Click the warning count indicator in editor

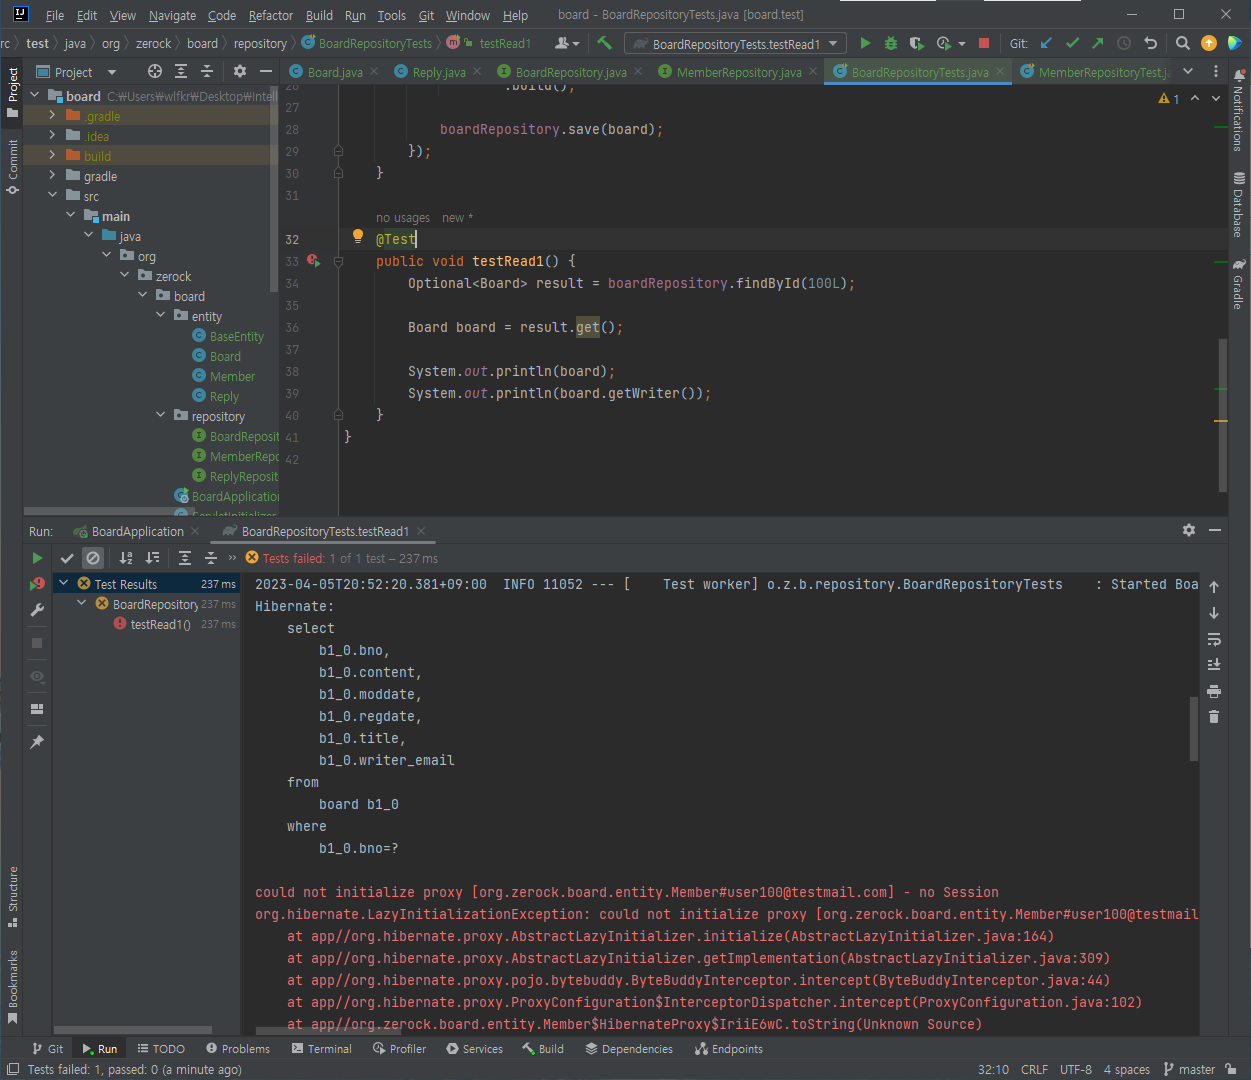pyautogui.click(x=1169, y=98)
